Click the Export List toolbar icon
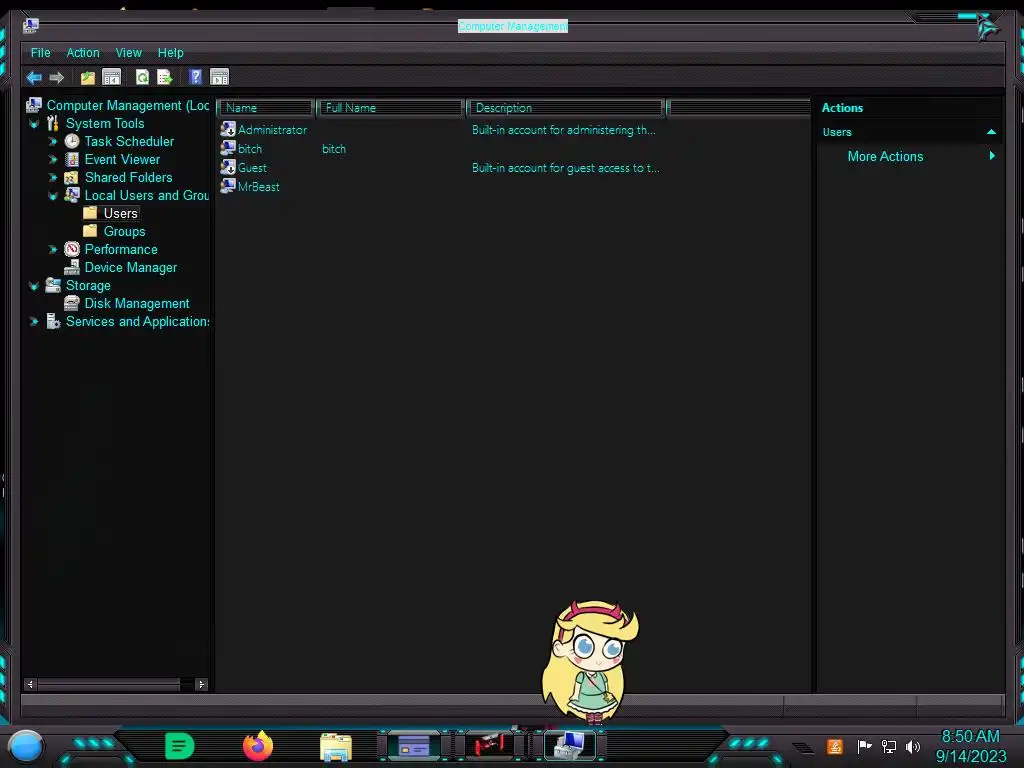This screenshot has height=768, width=1024. pyautogui.click(x=165, y=77)
